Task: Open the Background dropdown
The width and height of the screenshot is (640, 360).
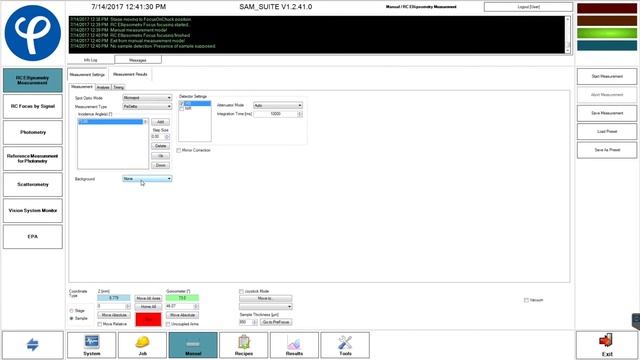Action: (147, 179)
